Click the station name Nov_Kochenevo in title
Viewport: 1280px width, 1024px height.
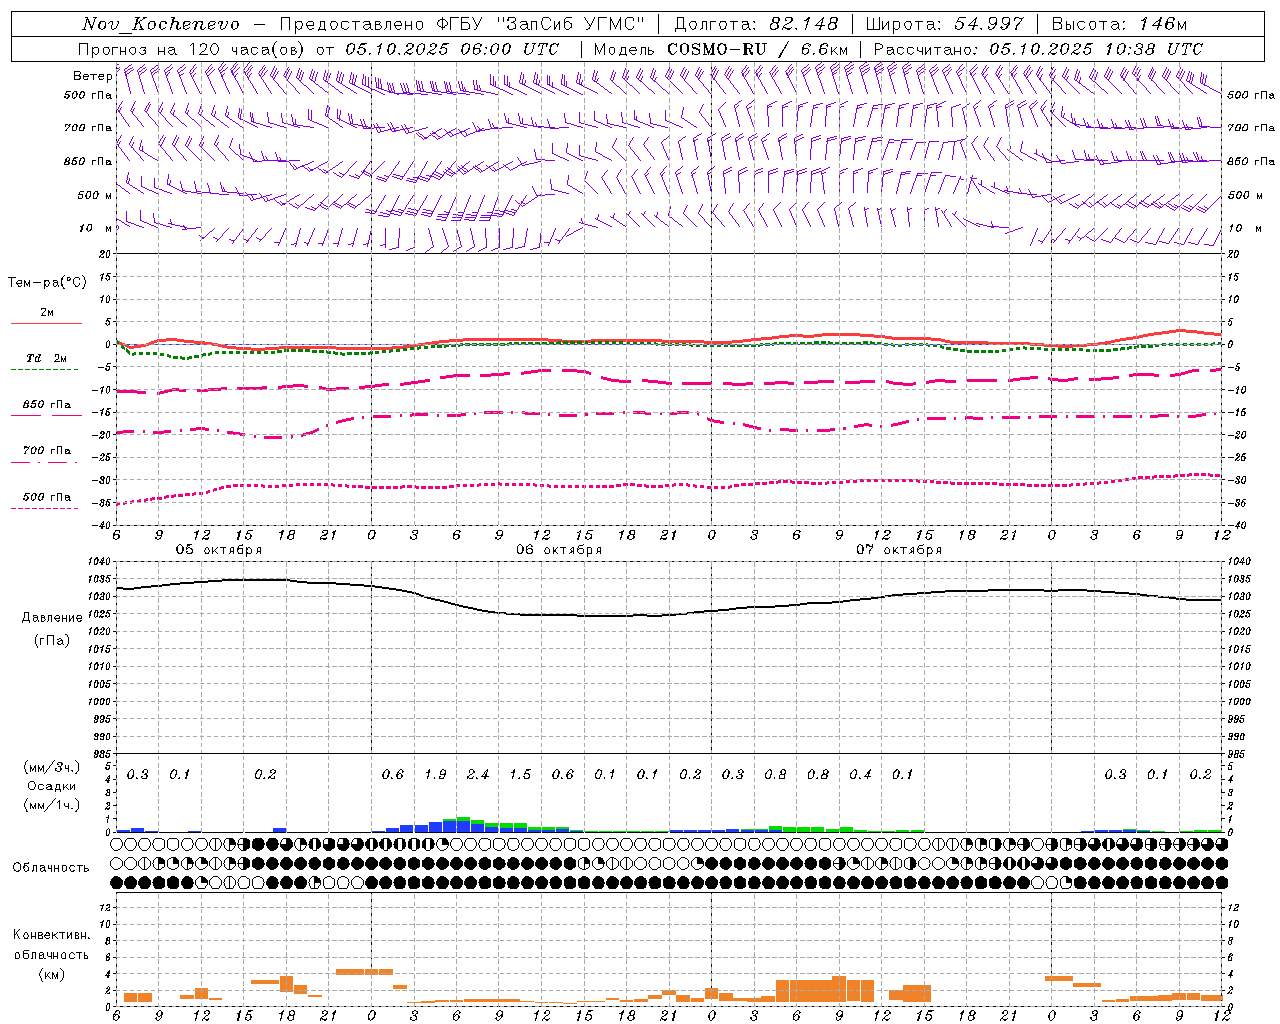161,24
